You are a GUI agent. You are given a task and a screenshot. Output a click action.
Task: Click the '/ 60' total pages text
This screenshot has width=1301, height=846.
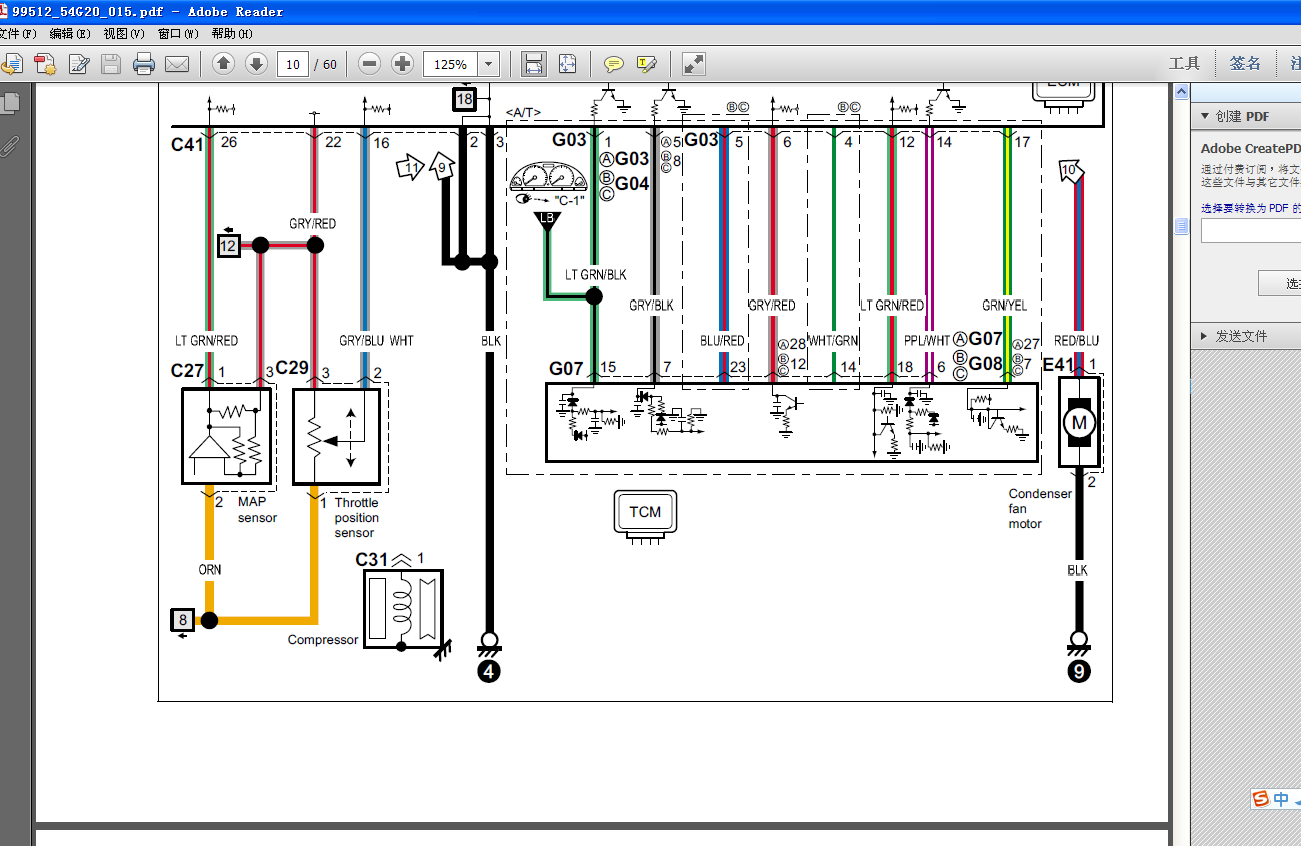coord(326,65)
